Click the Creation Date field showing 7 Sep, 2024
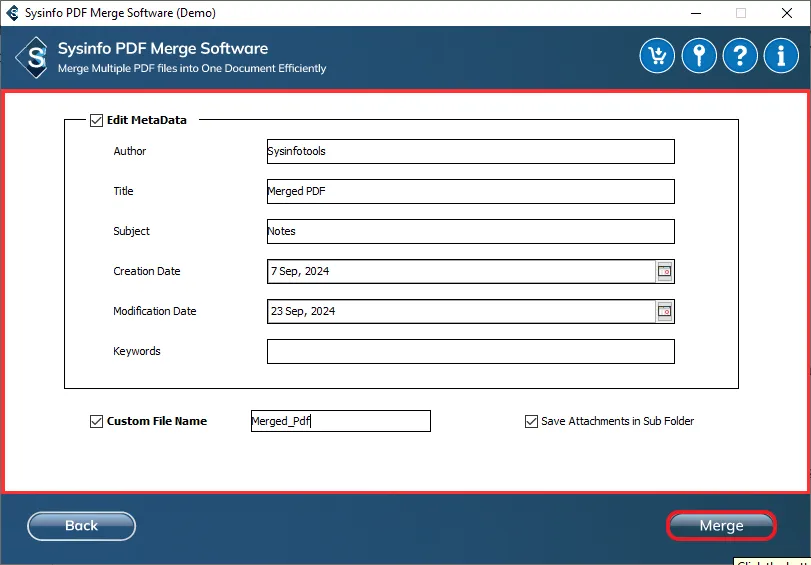Viewport: 811px width, 565px height. tap(460, 271)
